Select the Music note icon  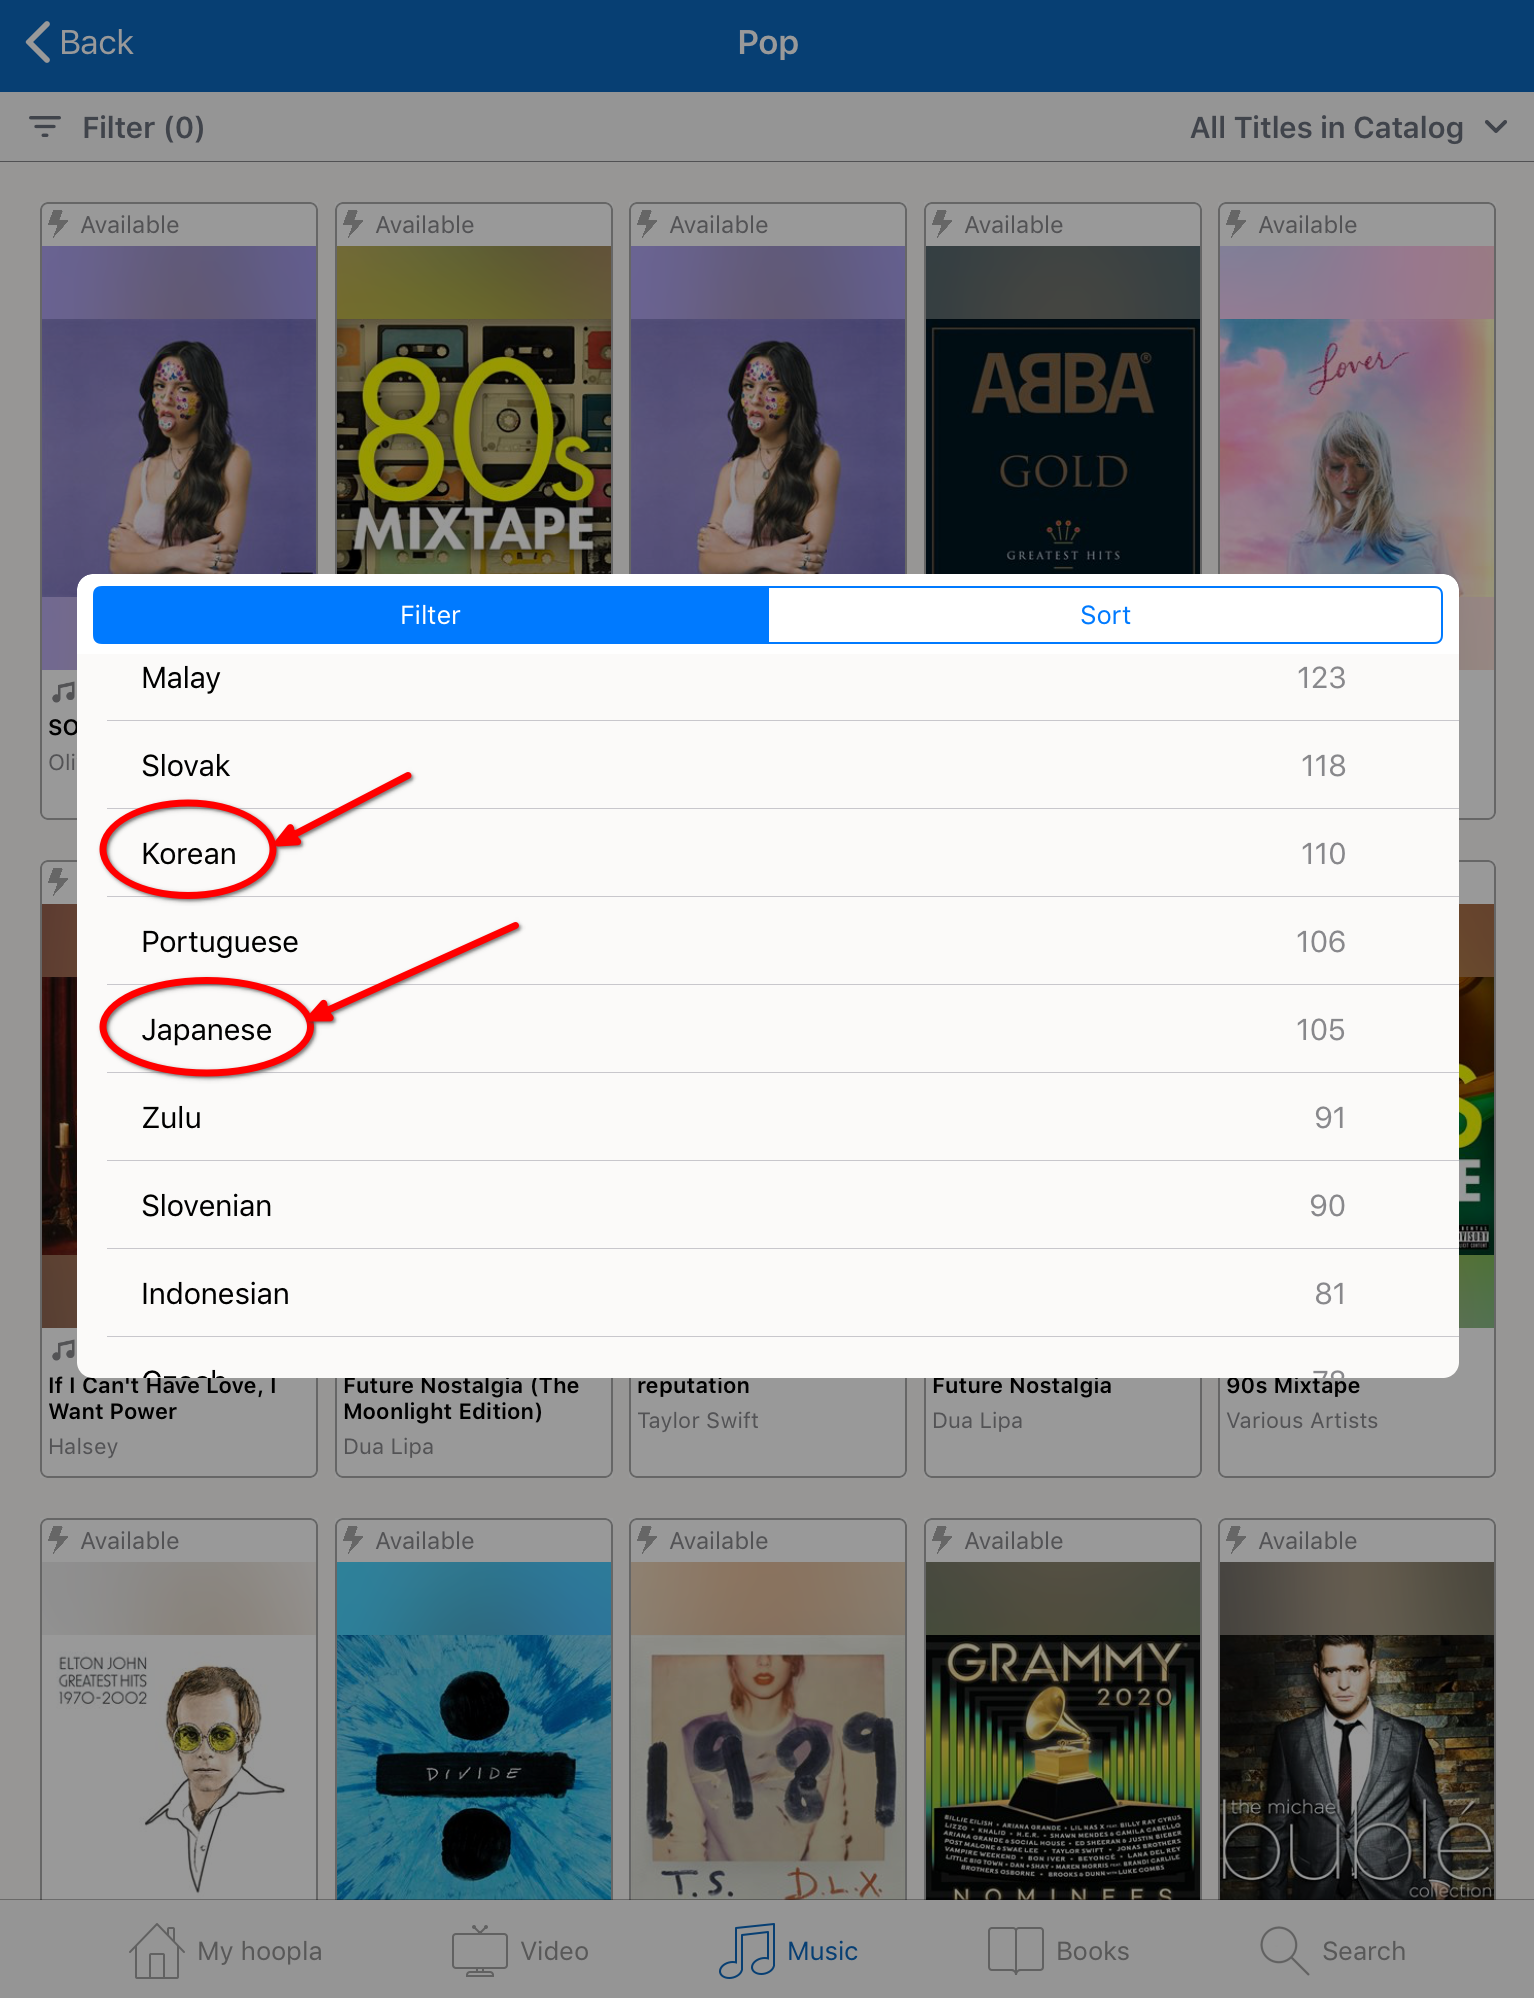point(746,1950)
